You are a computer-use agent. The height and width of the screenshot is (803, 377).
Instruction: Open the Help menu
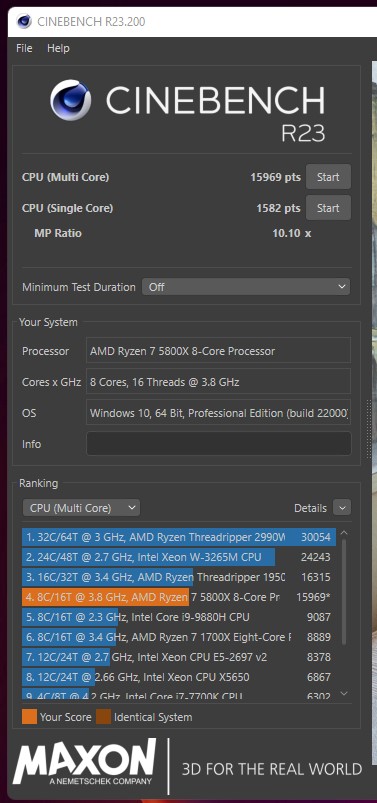[58, 48]
